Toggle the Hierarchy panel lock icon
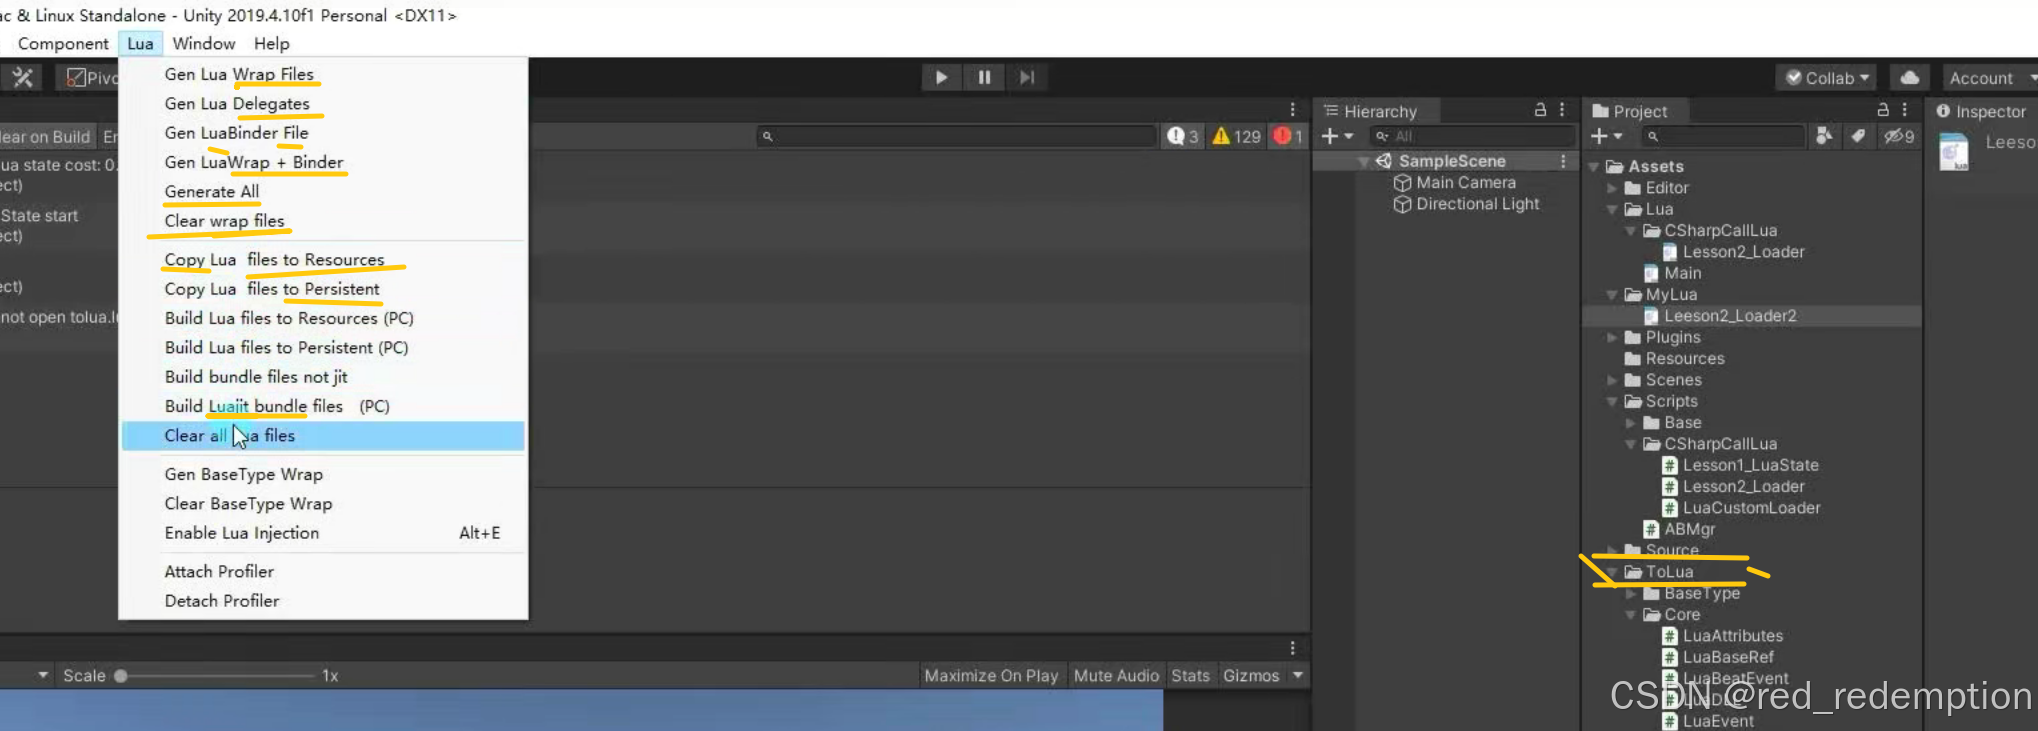 [1540, 110]
